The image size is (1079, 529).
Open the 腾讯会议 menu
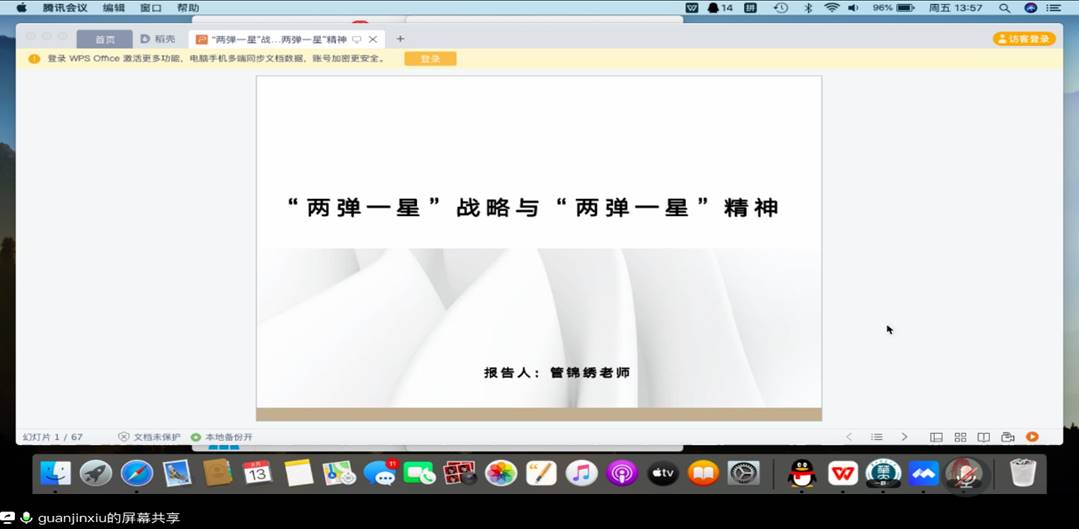(65, 8)
